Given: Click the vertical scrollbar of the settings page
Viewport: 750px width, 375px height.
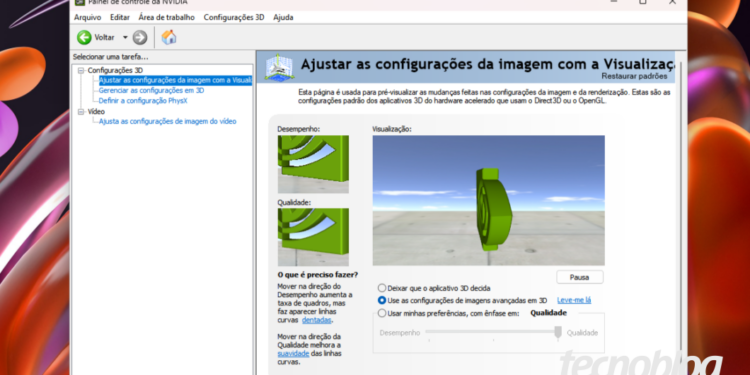Looking at the screenshot, I should [680, 213].
